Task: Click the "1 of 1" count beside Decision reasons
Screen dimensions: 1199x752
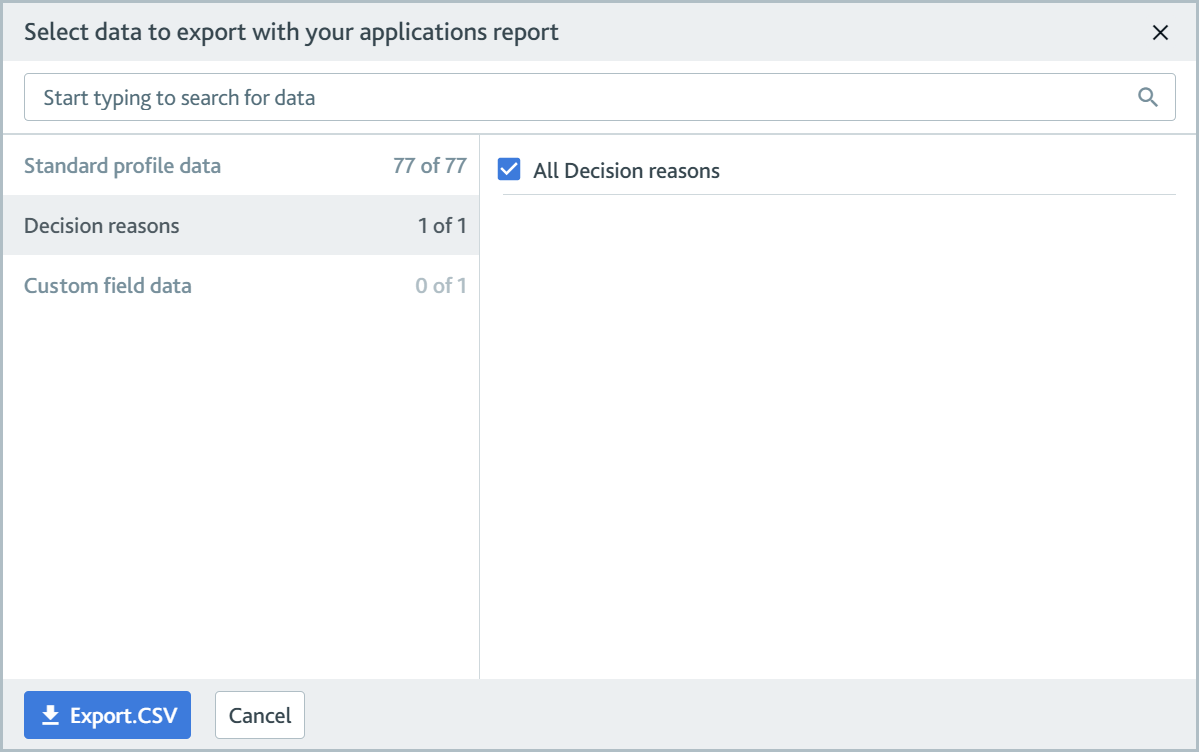Action: [443, 225]
